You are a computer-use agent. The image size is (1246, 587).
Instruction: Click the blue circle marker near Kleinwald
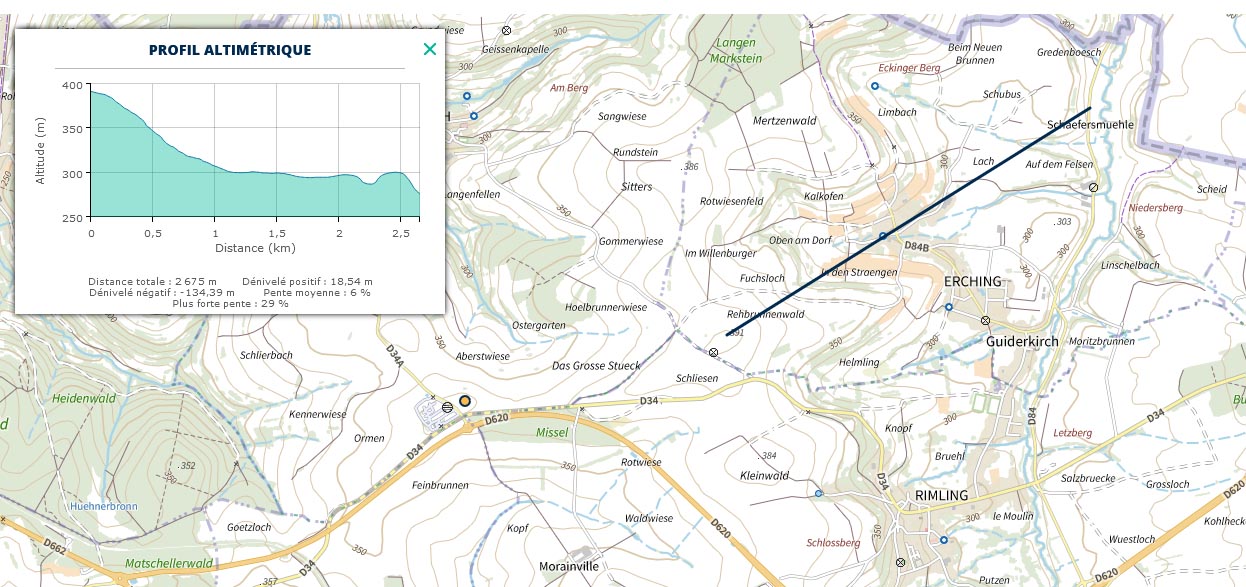(819, 493)
